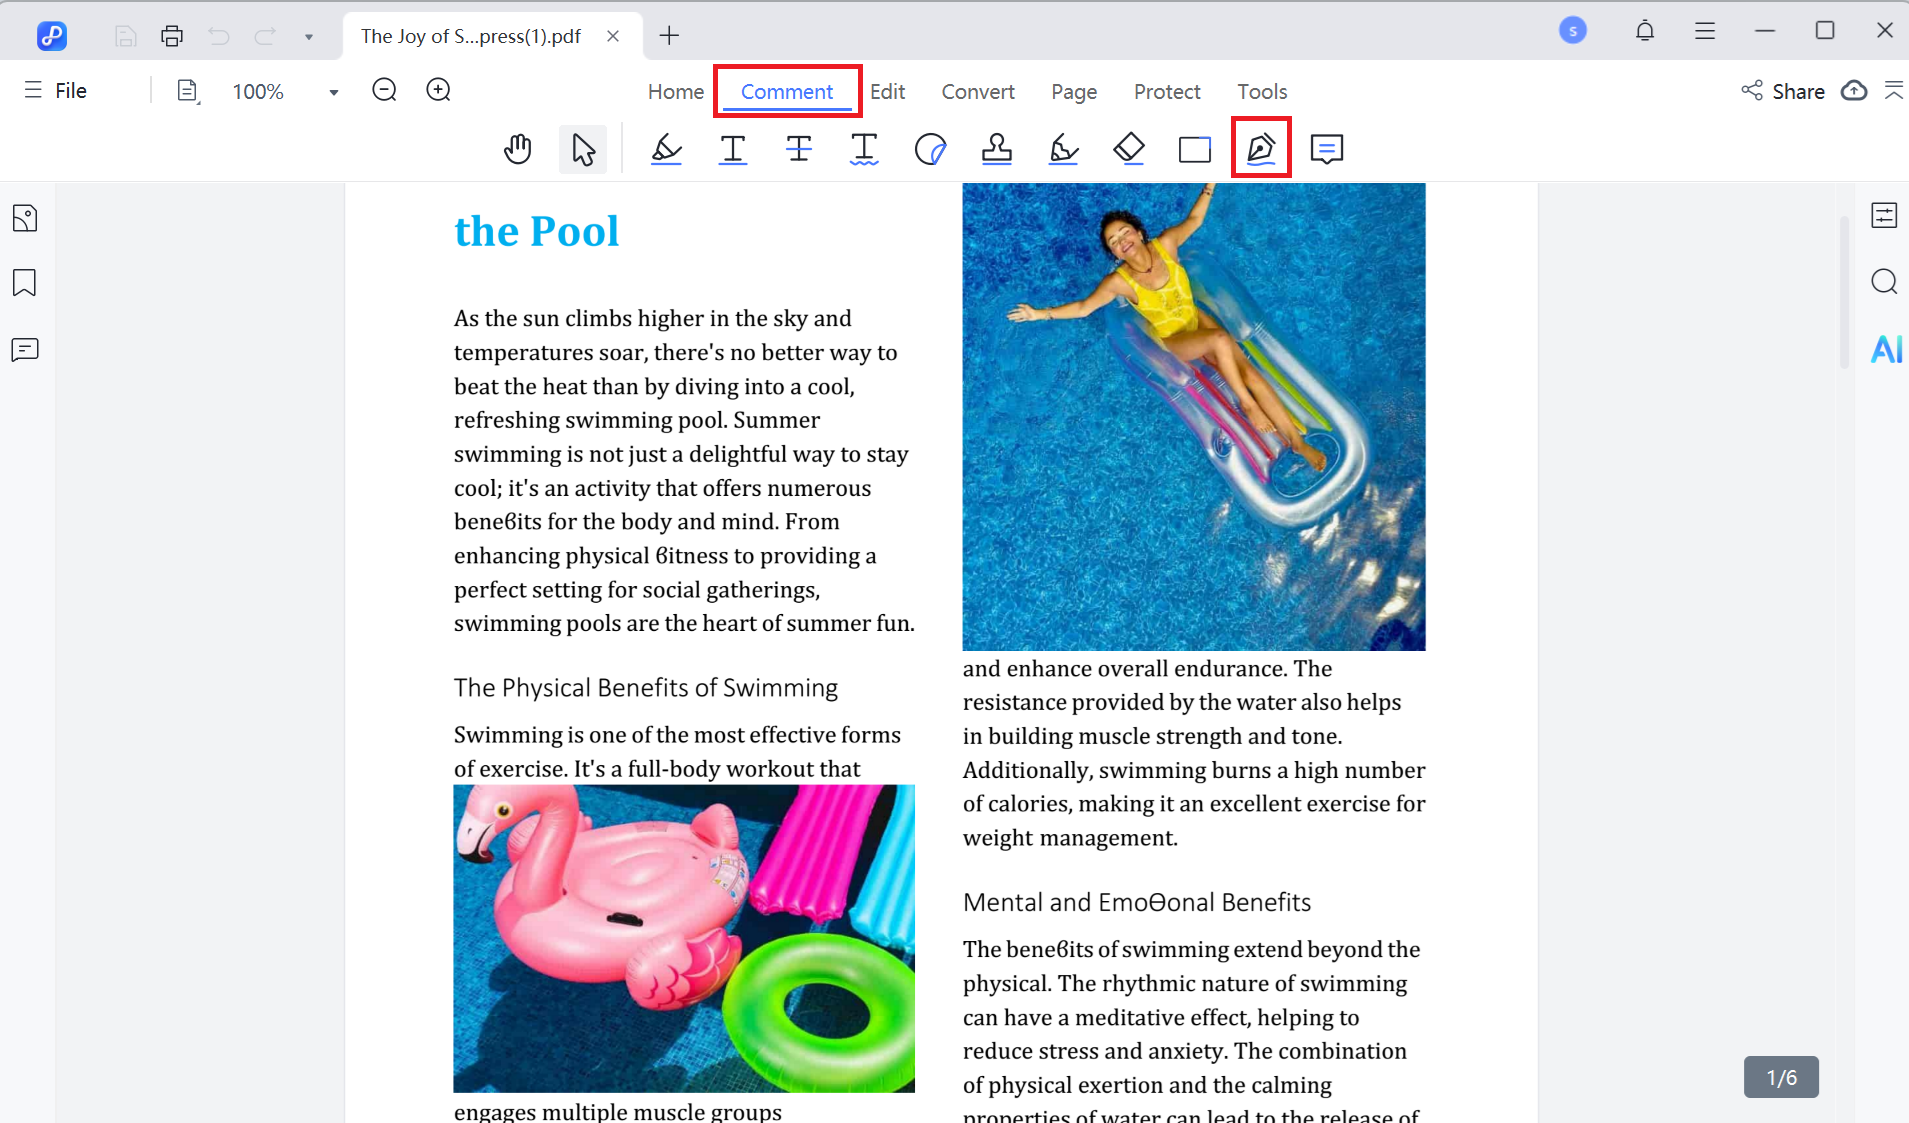Select the Highlight tool

coord(666,149)
